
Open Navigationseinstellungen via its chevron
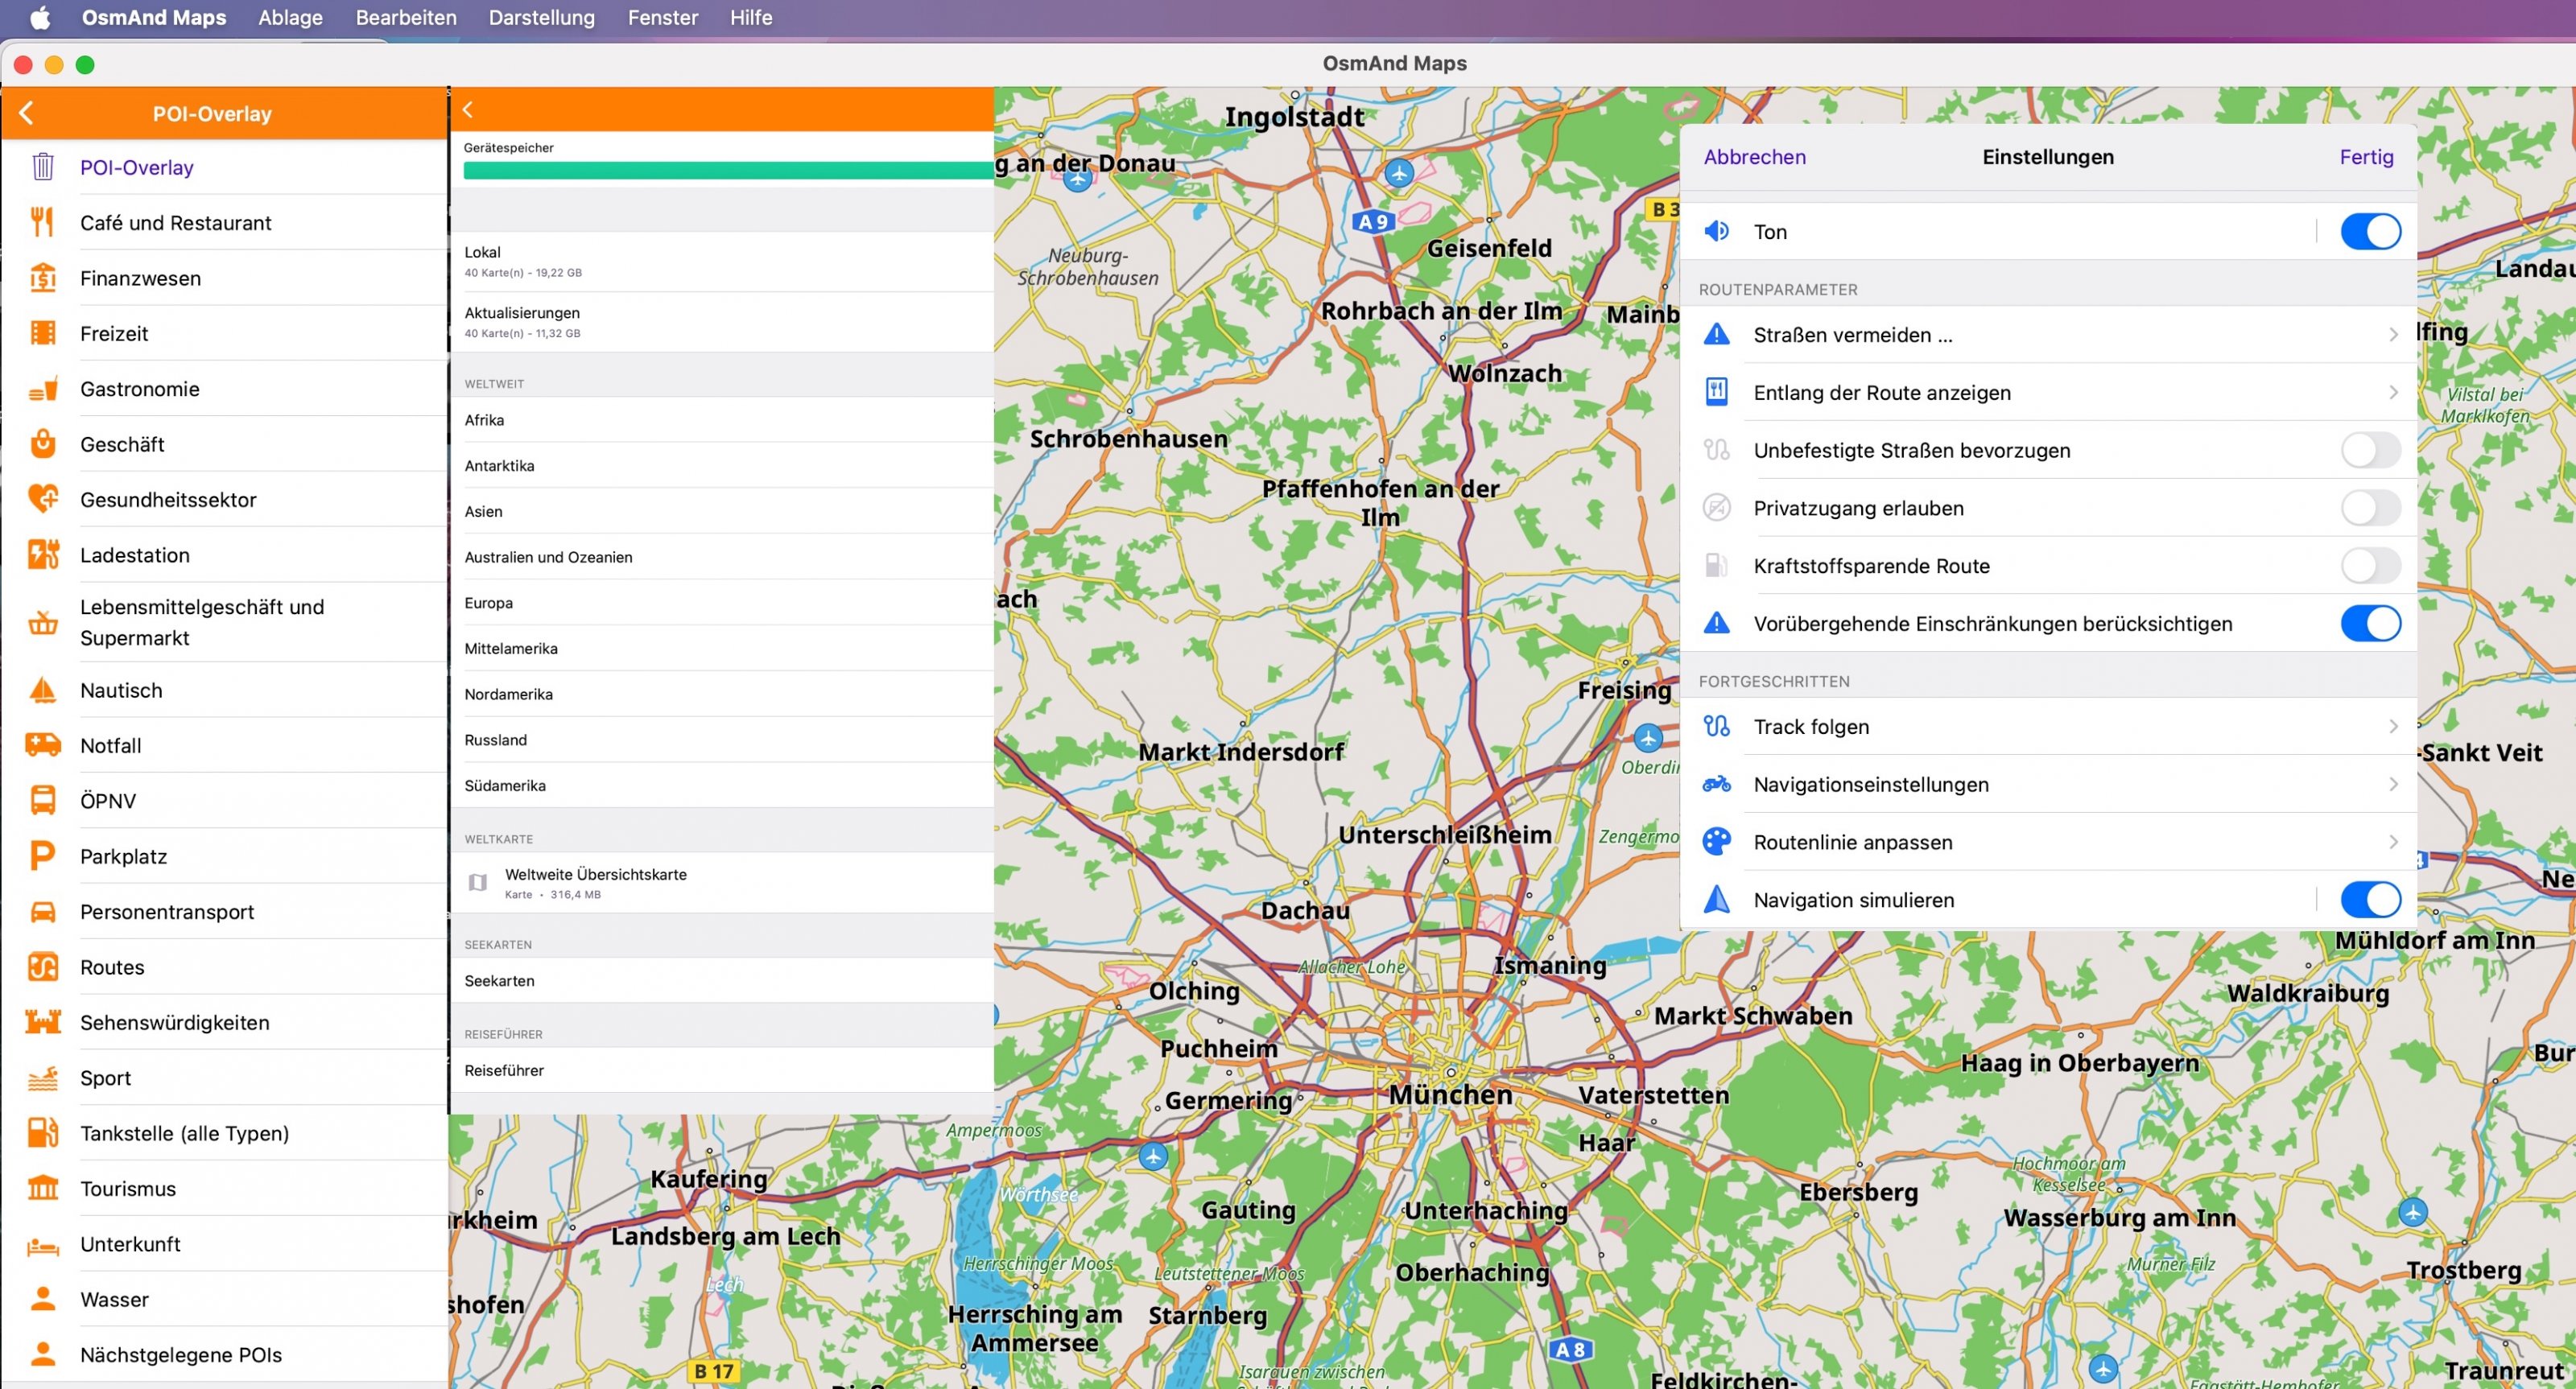(x=2393, y=784)
